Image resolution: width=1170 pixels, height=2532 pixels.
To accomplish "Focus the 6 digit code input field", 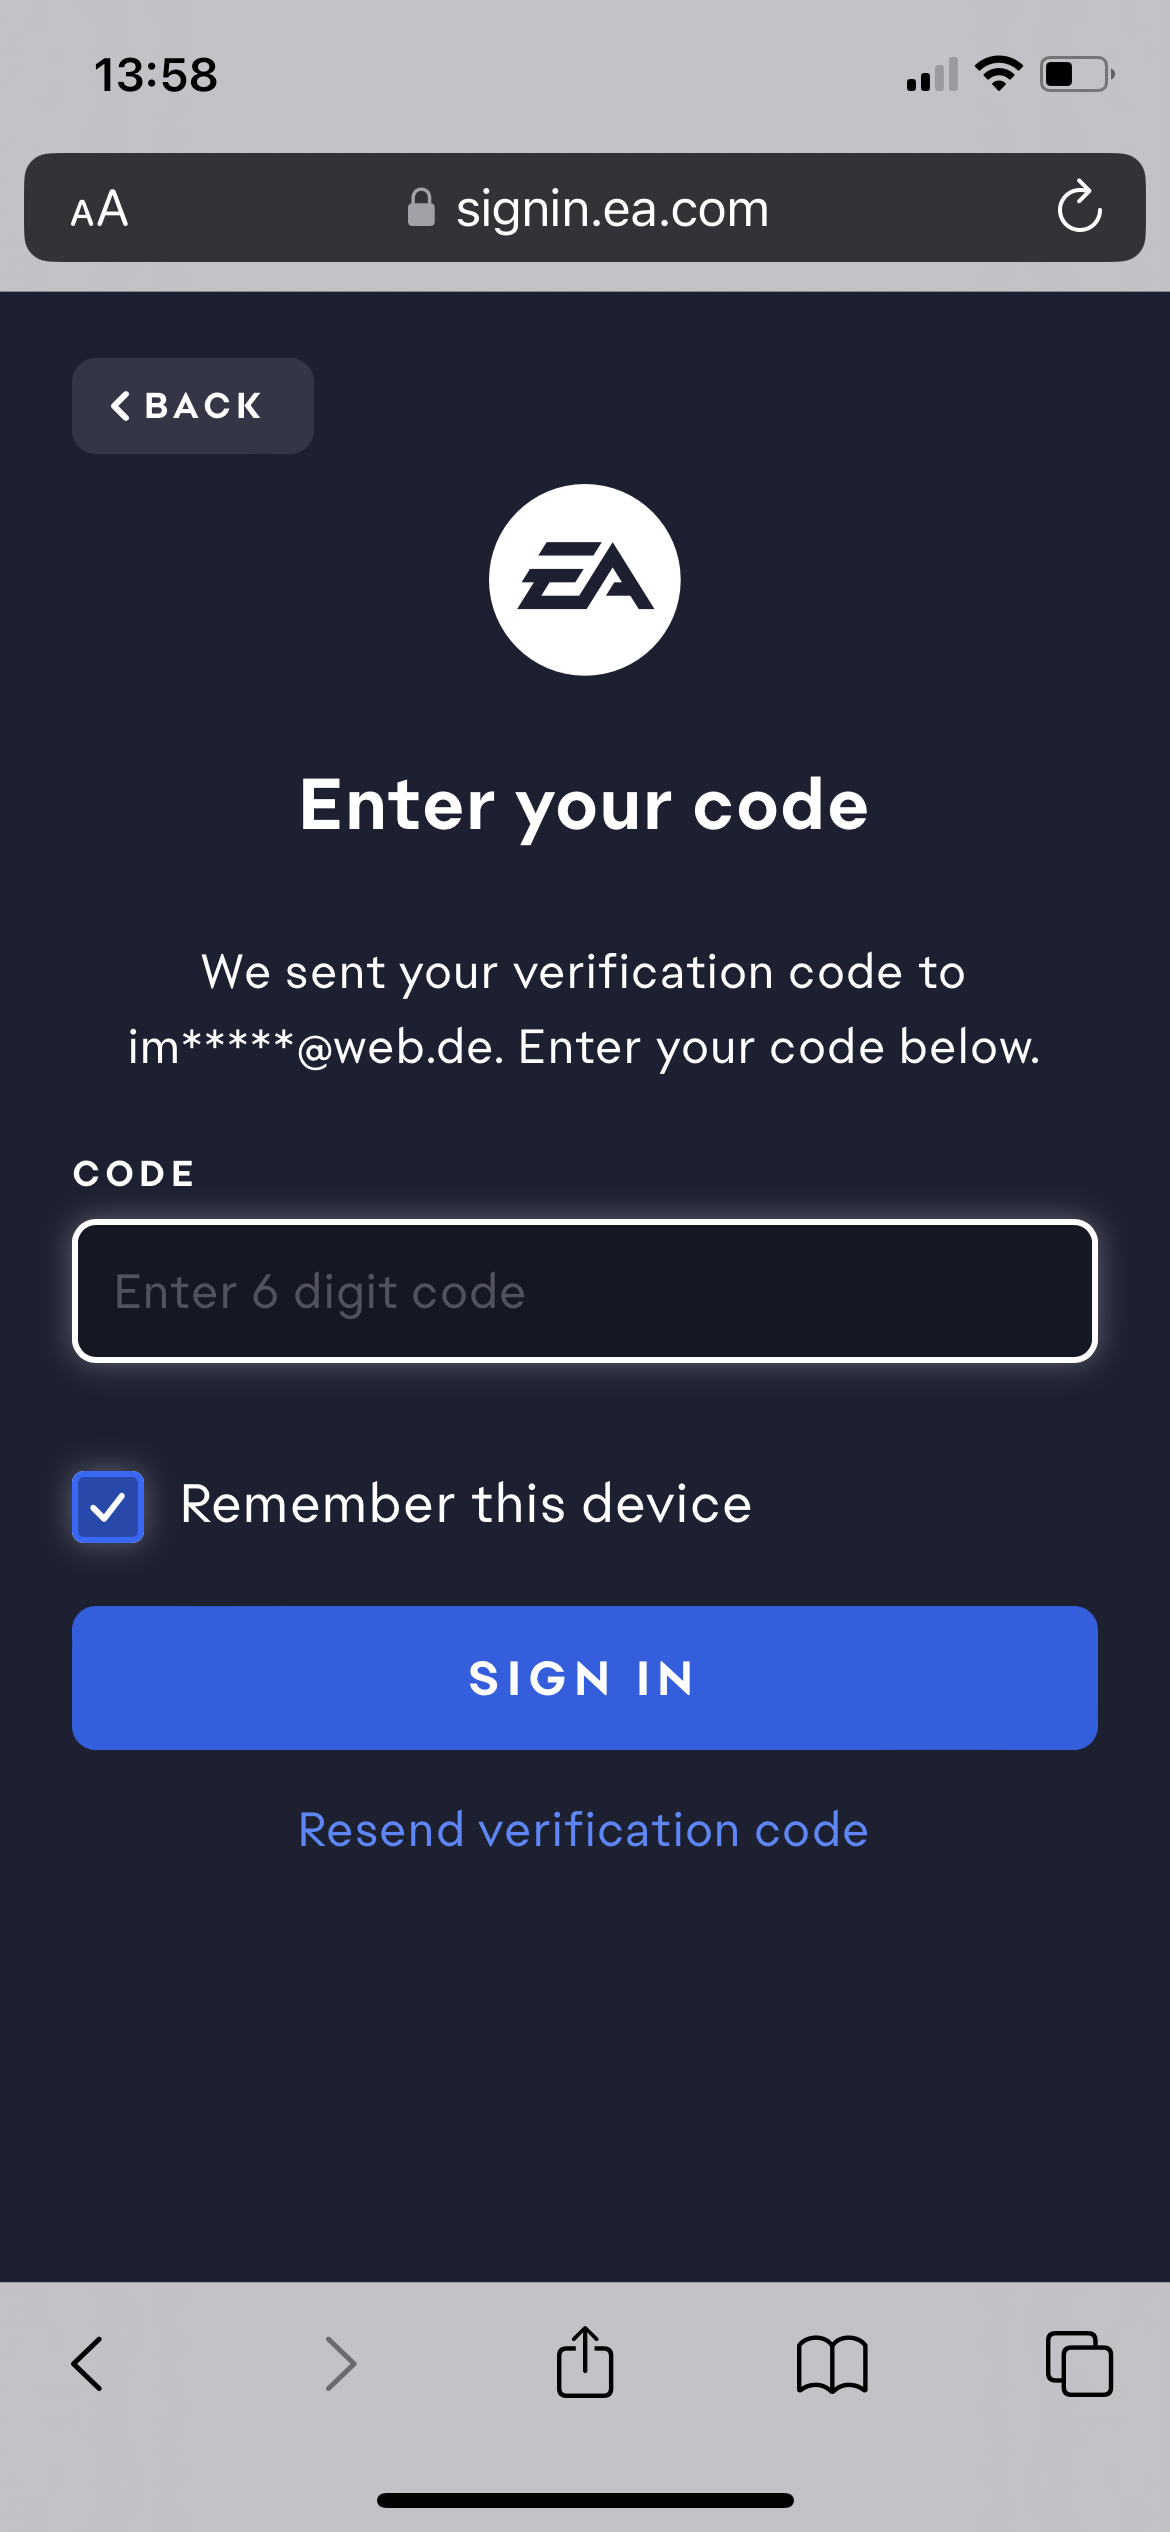I will 585,1291.
